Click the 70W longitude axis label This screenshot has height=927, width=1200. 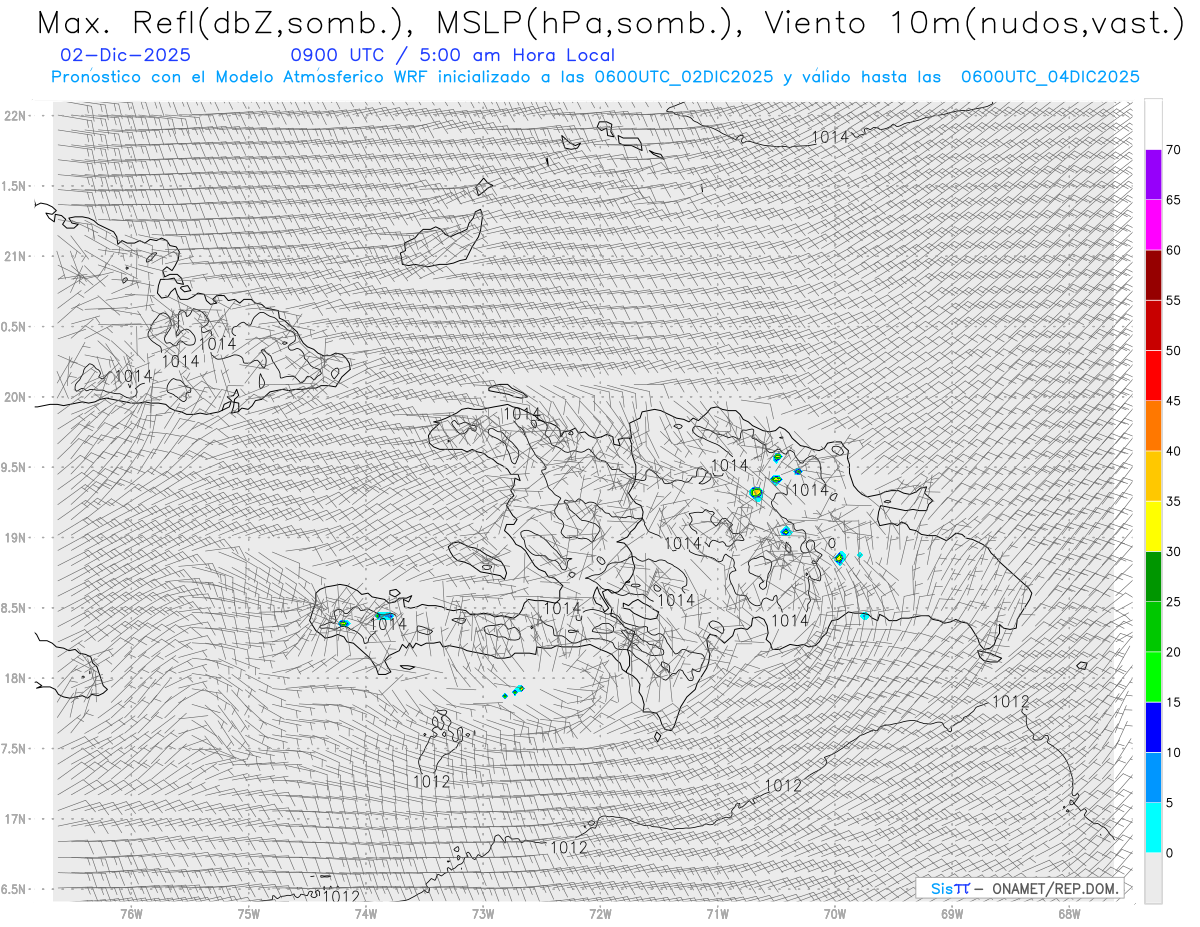click(835, 914)
